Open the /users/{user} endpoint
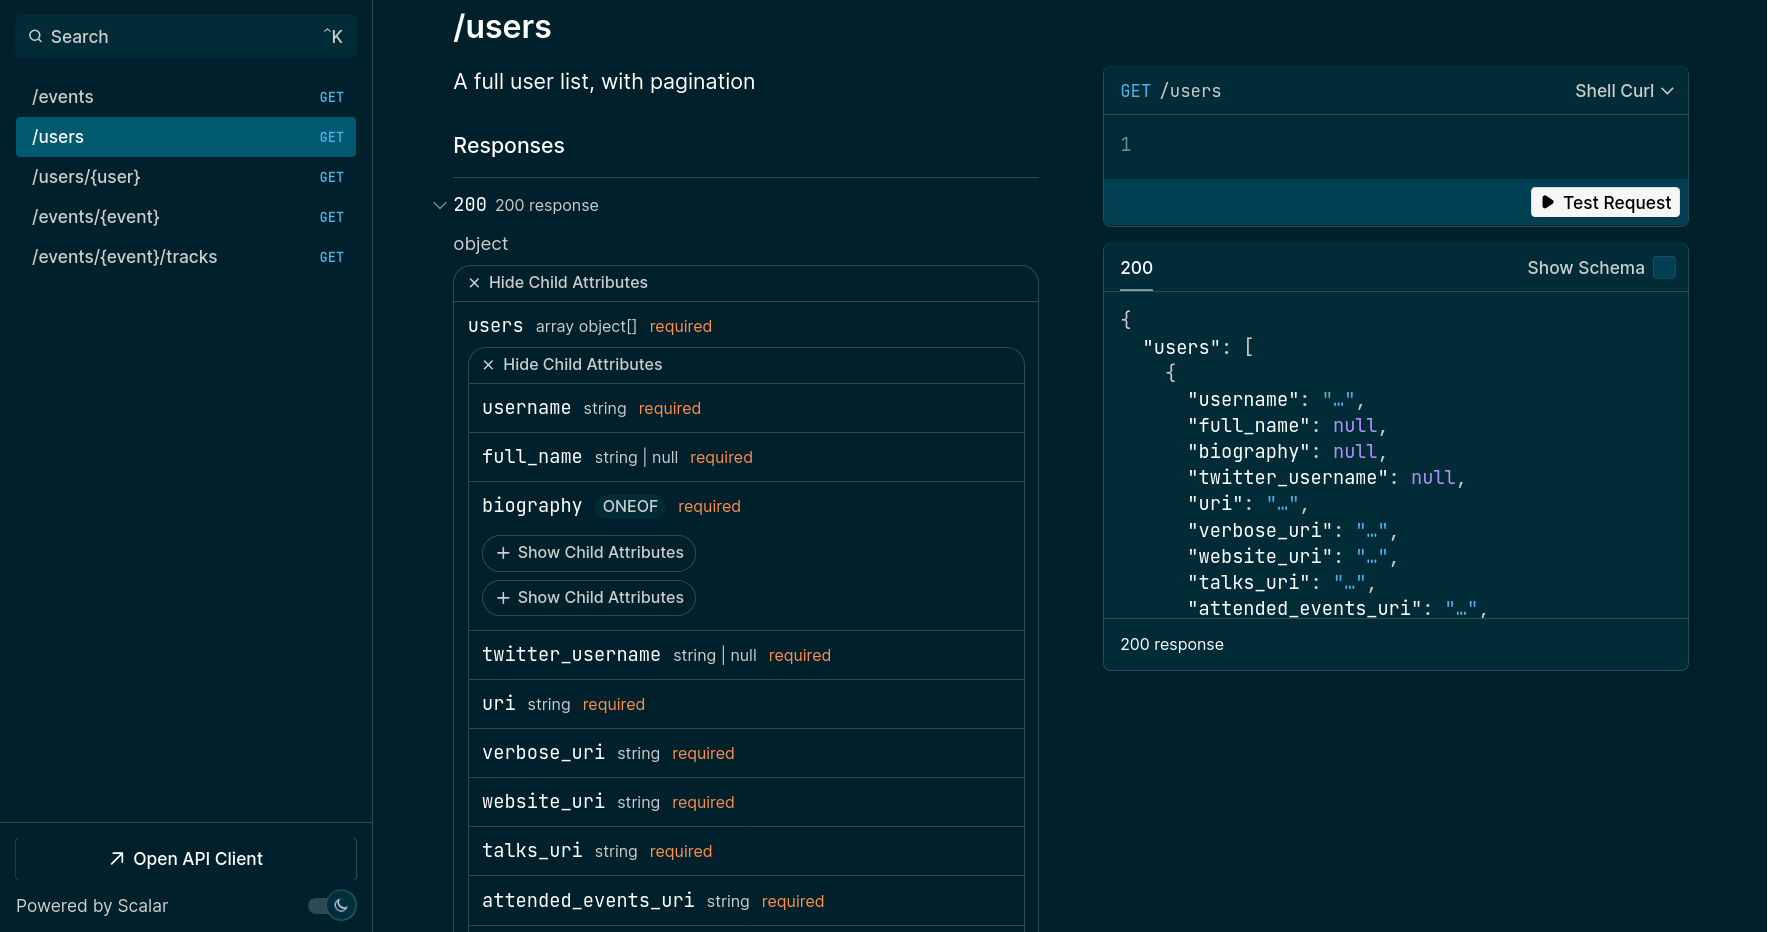Viewport: 1768px width, 932px height. pos(186,177)
